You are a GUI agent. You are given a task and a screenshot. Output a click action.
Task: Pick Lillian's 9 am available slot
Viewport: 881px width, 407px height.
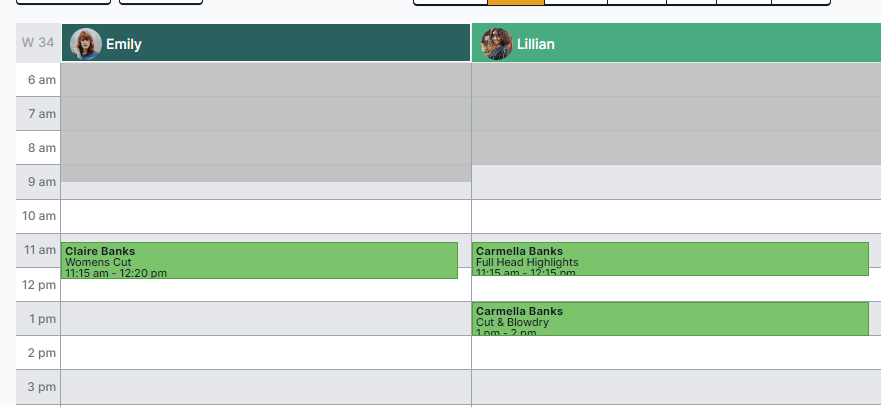coord(676,182)
